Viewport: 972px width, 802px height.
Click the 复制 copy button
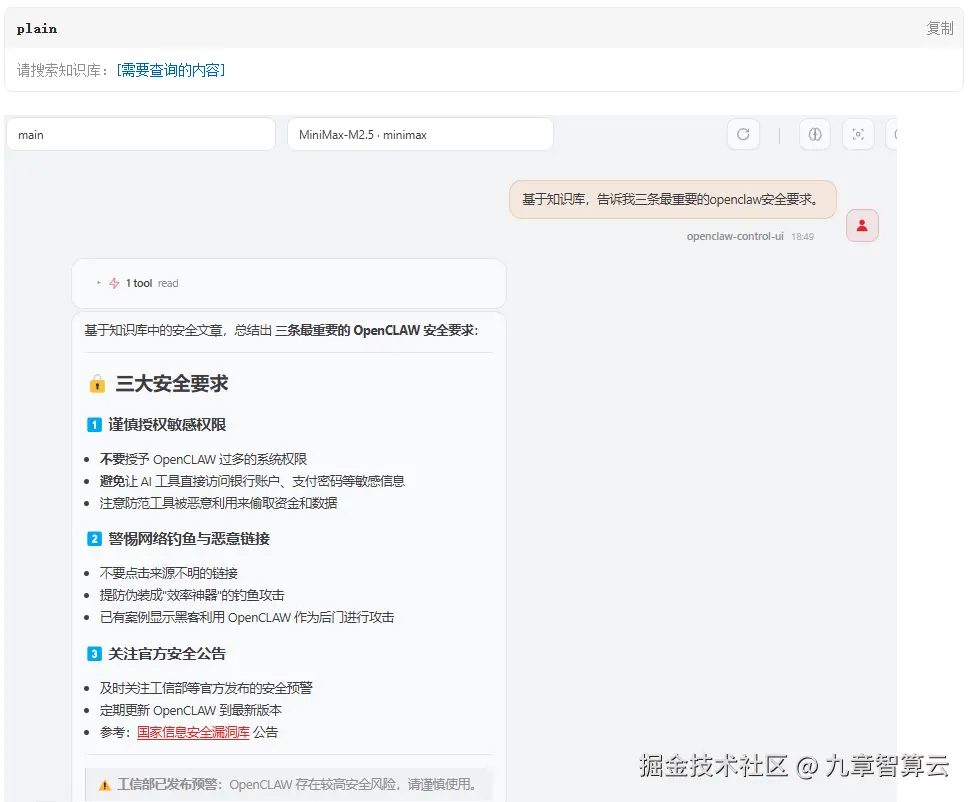pos(939,28)
